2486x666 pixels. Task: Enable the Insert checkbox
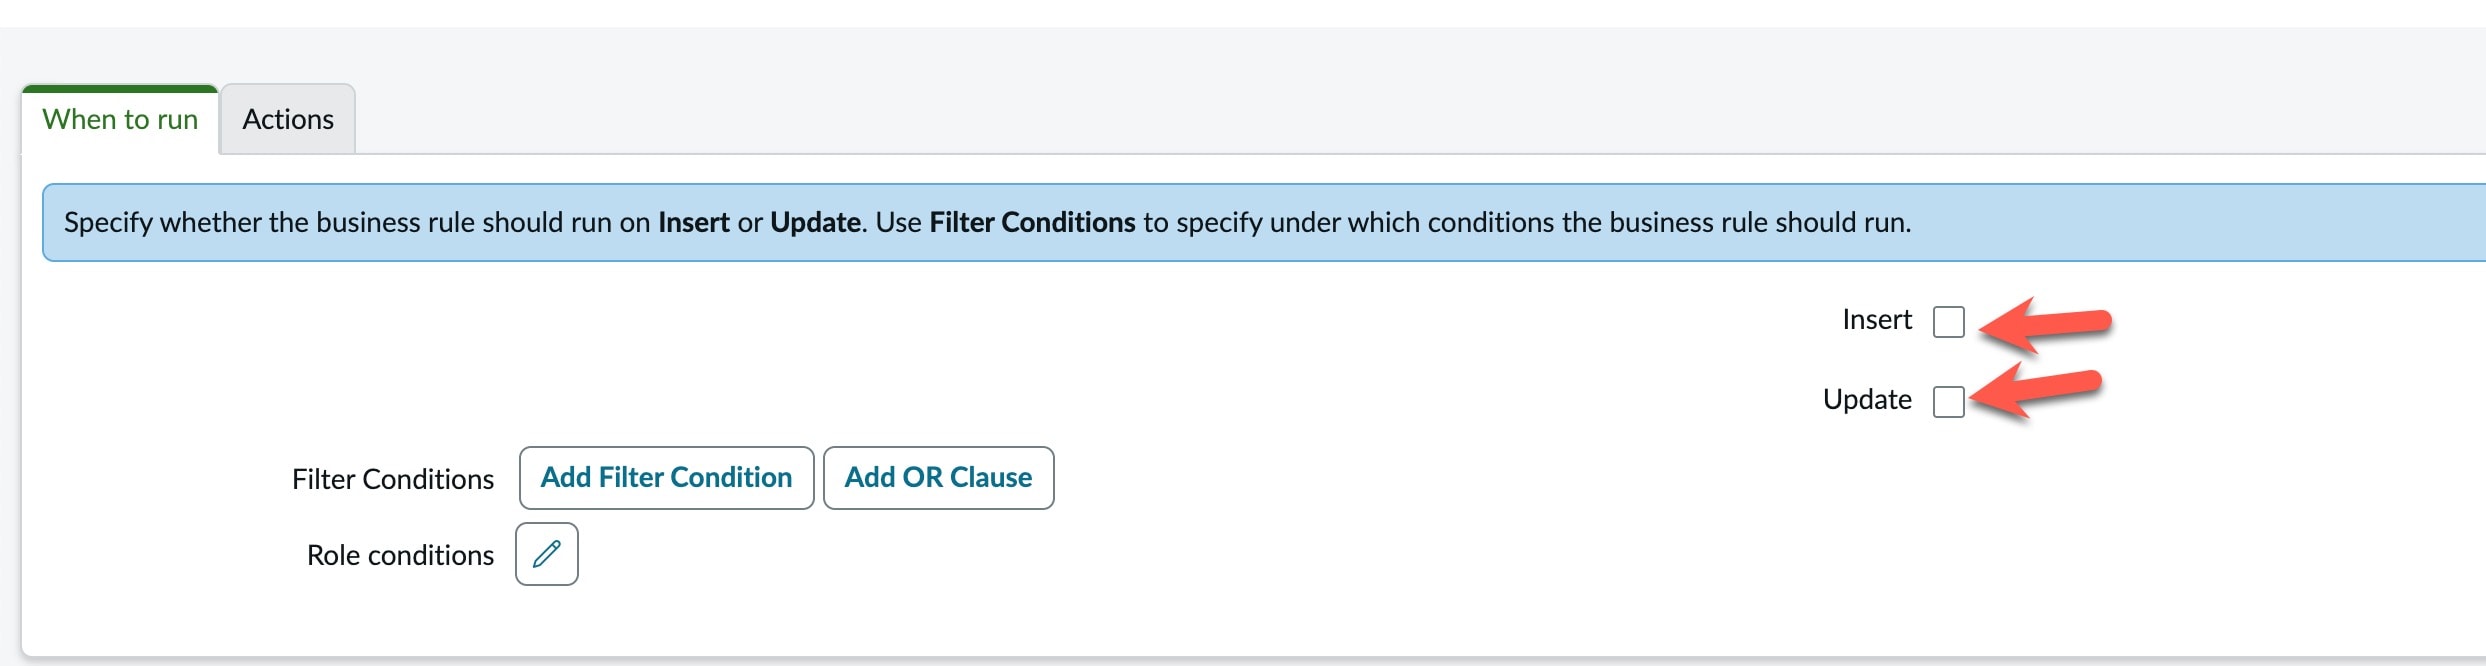click(1948, 322)
